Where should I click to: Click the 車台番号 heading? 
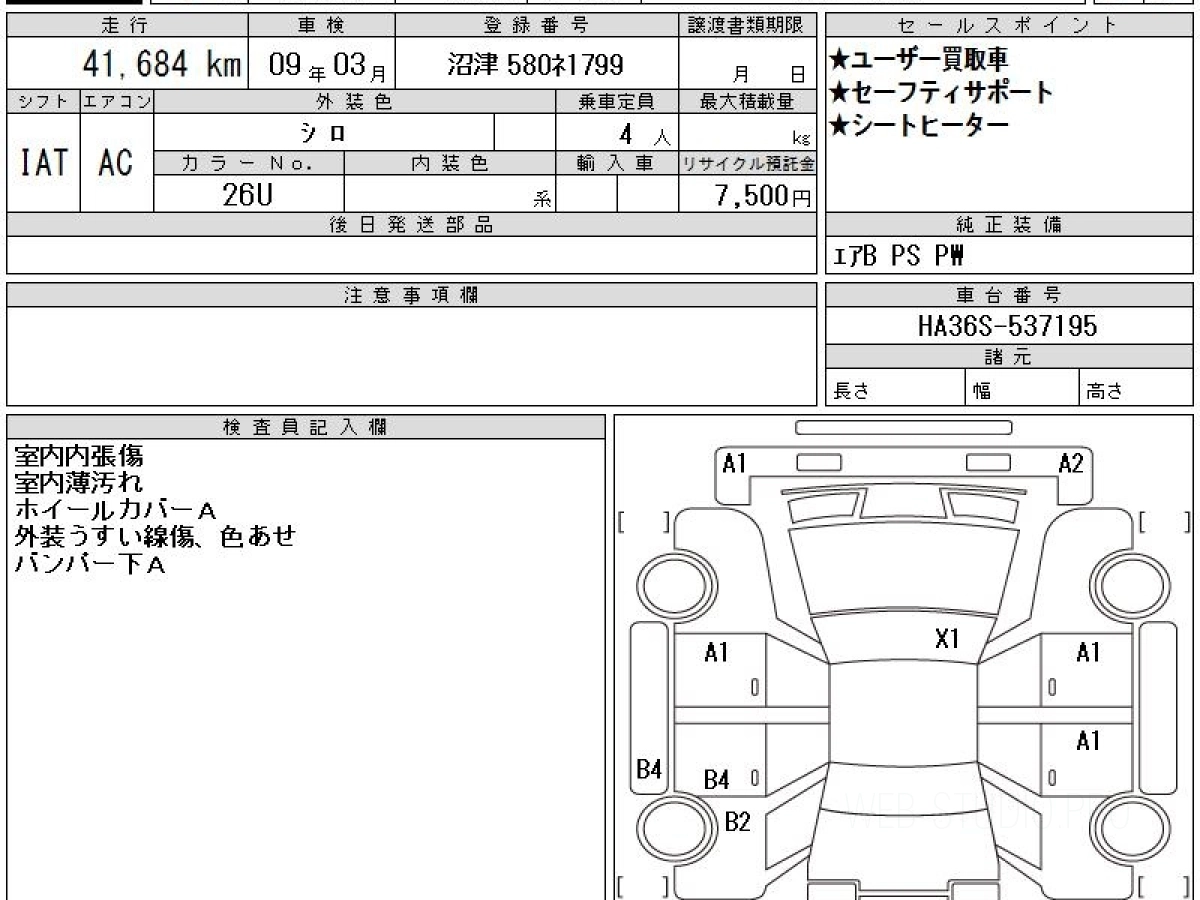1009,295
